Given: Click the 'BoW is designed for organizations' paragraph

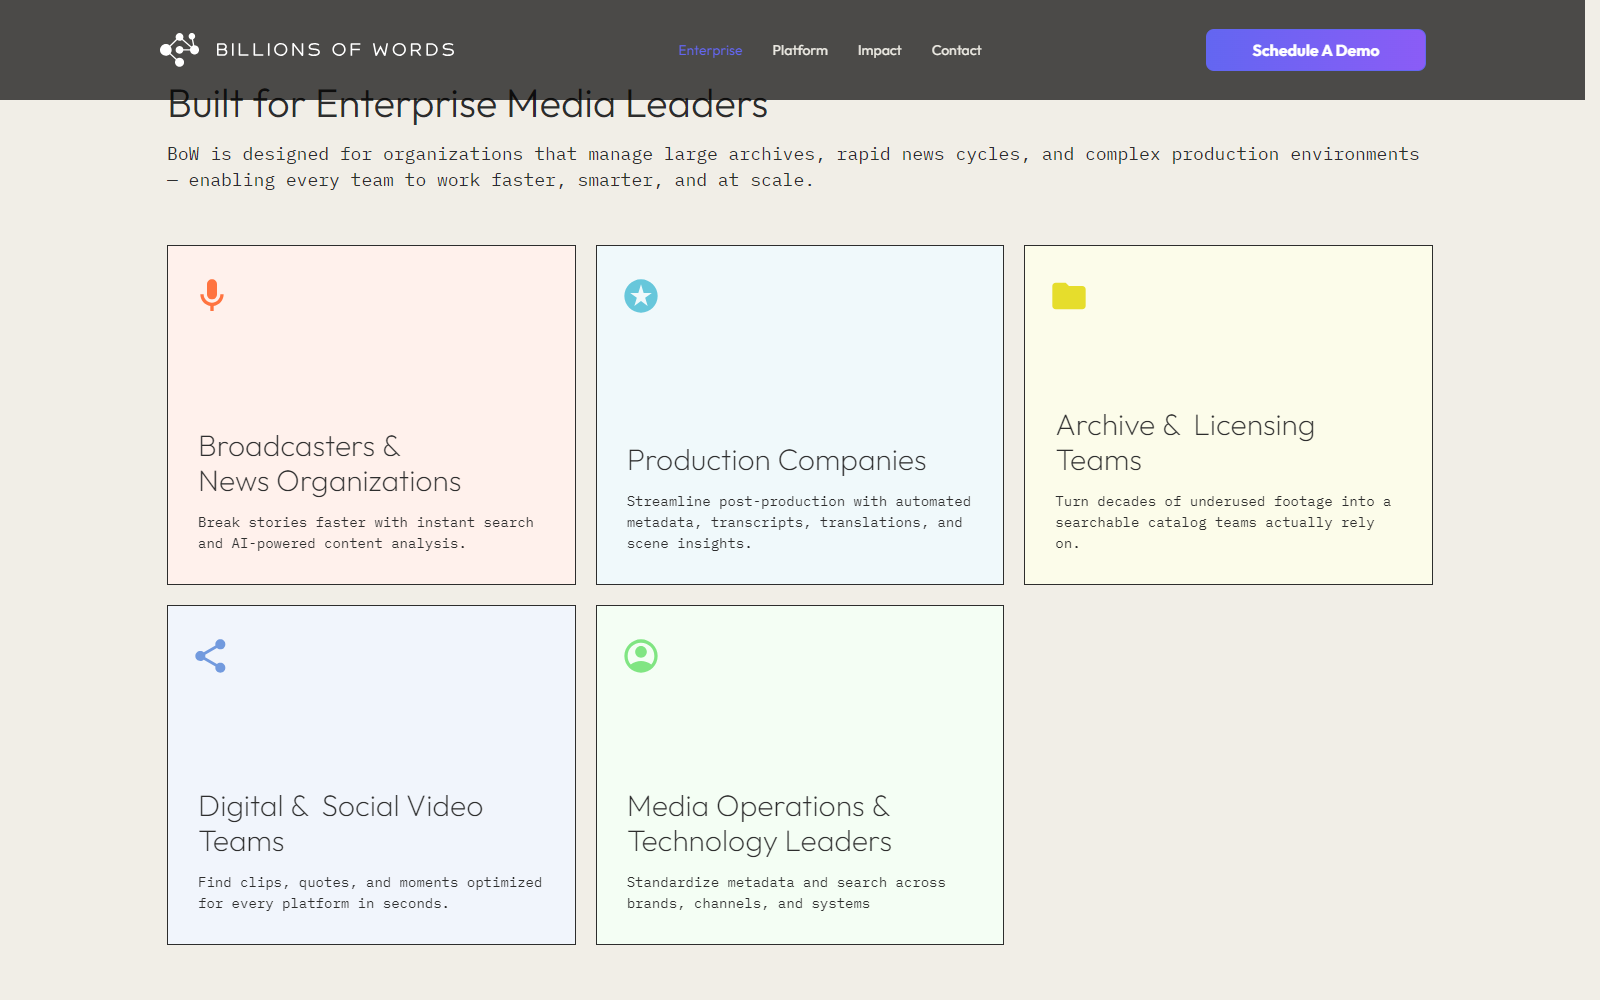Looking at the screenshot, I should tap(793, 167).
